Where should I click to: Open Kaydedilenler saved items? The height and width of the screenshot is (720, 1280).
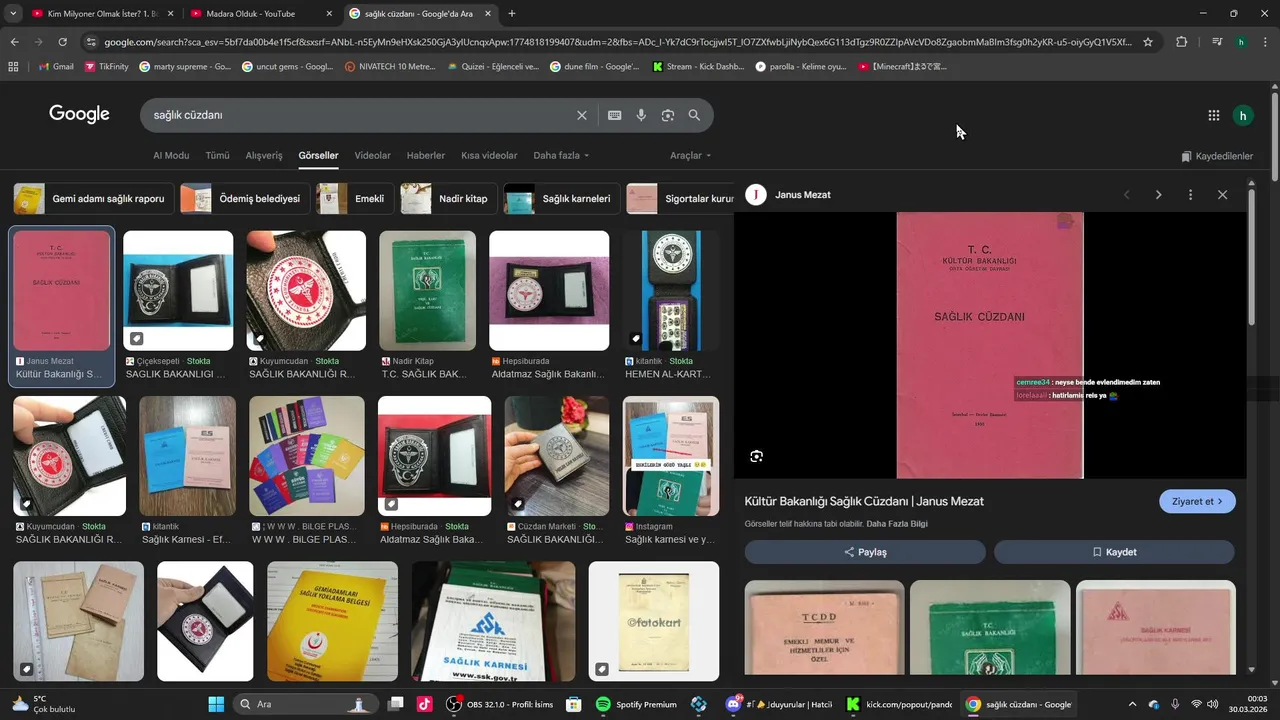click(1217, 156)
